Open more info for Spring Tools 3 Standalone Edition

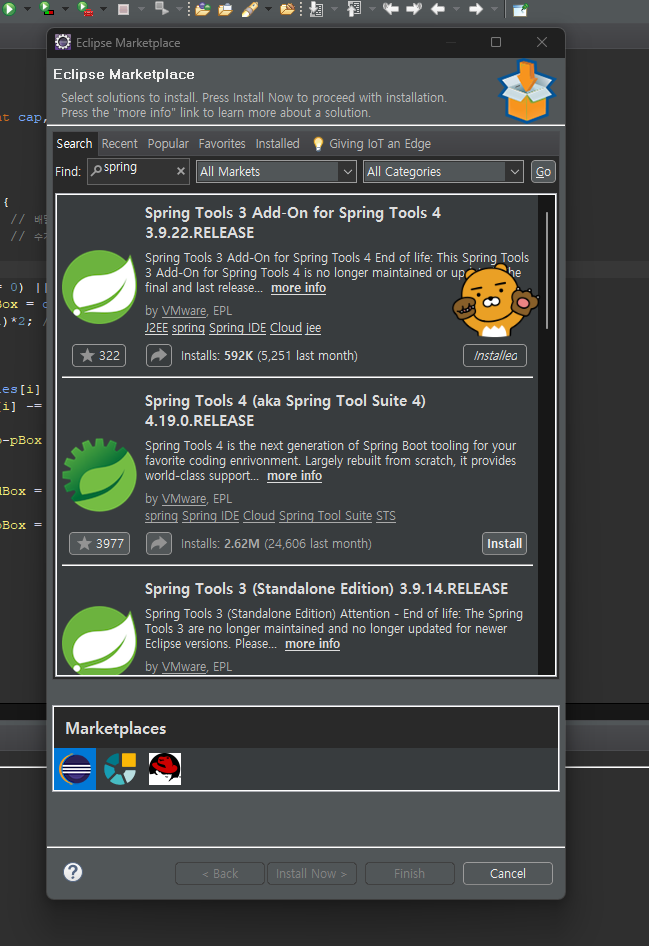[312, 644]
